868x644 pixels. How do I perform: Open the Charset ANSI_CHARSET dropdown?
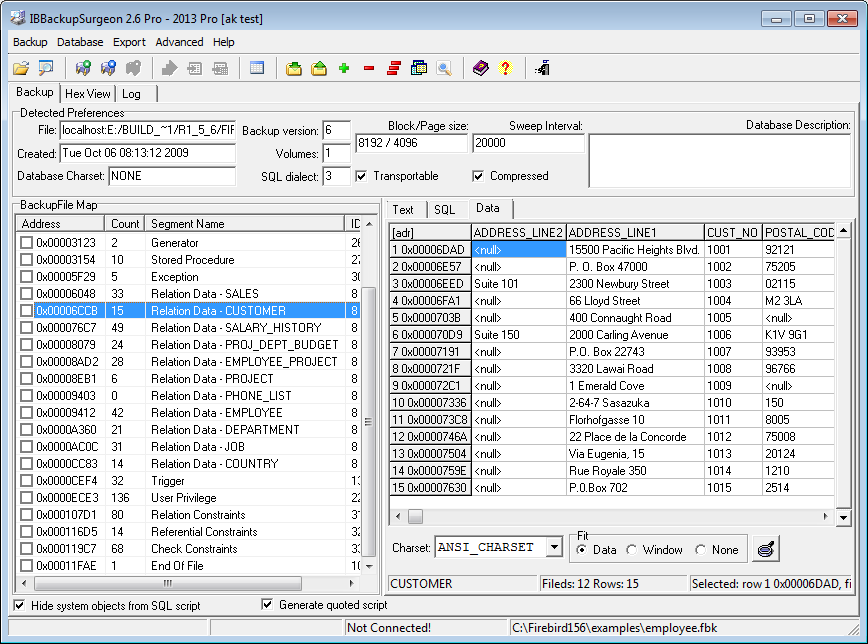(x=554, y=548)
